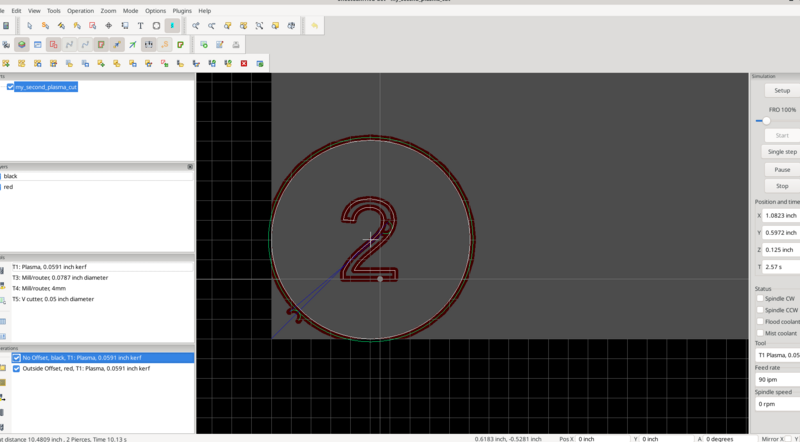Click the simulation Pause button
The height and width of the screenshot is (442, 800).
[782, 169]
